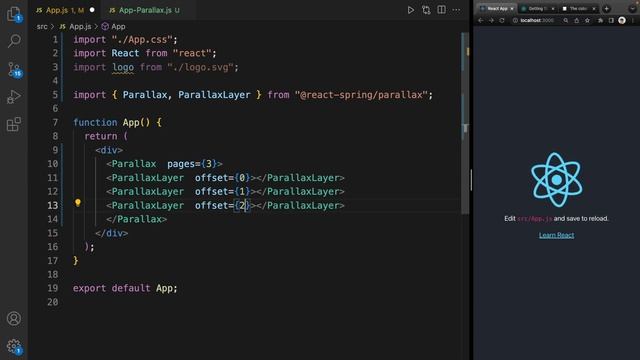
Task: Click the browser back arrow
Action: (480, 20)
